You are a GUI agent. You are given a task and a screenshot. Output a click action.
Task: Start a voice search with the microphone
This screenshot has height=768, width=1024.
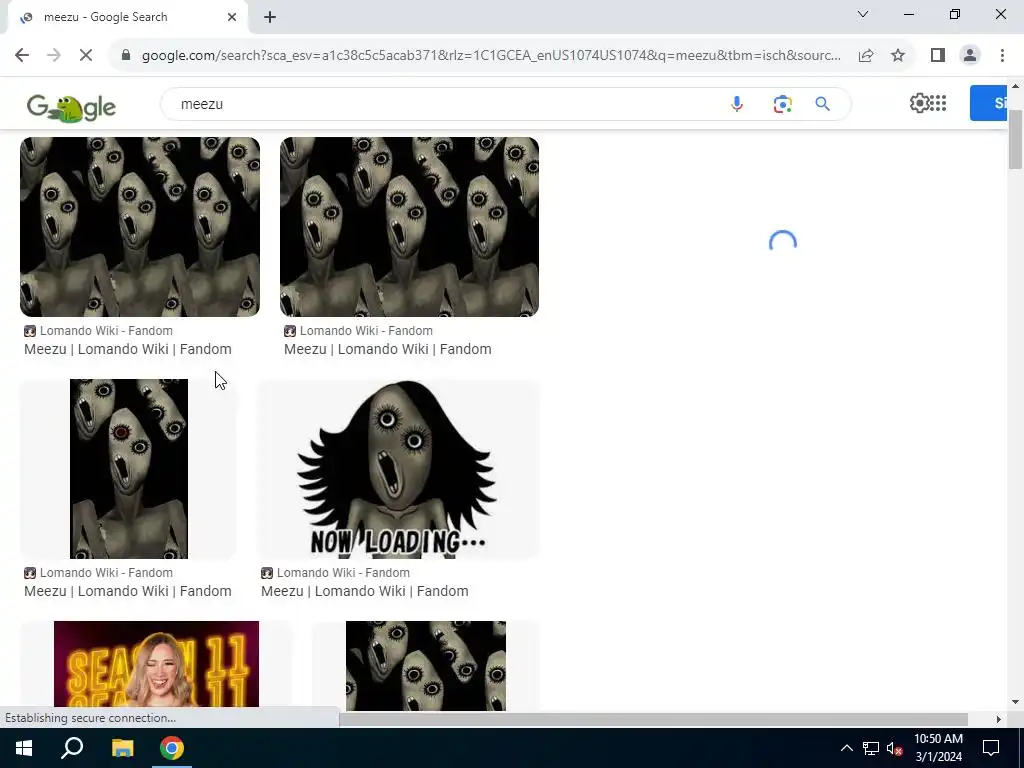(737, 104)
